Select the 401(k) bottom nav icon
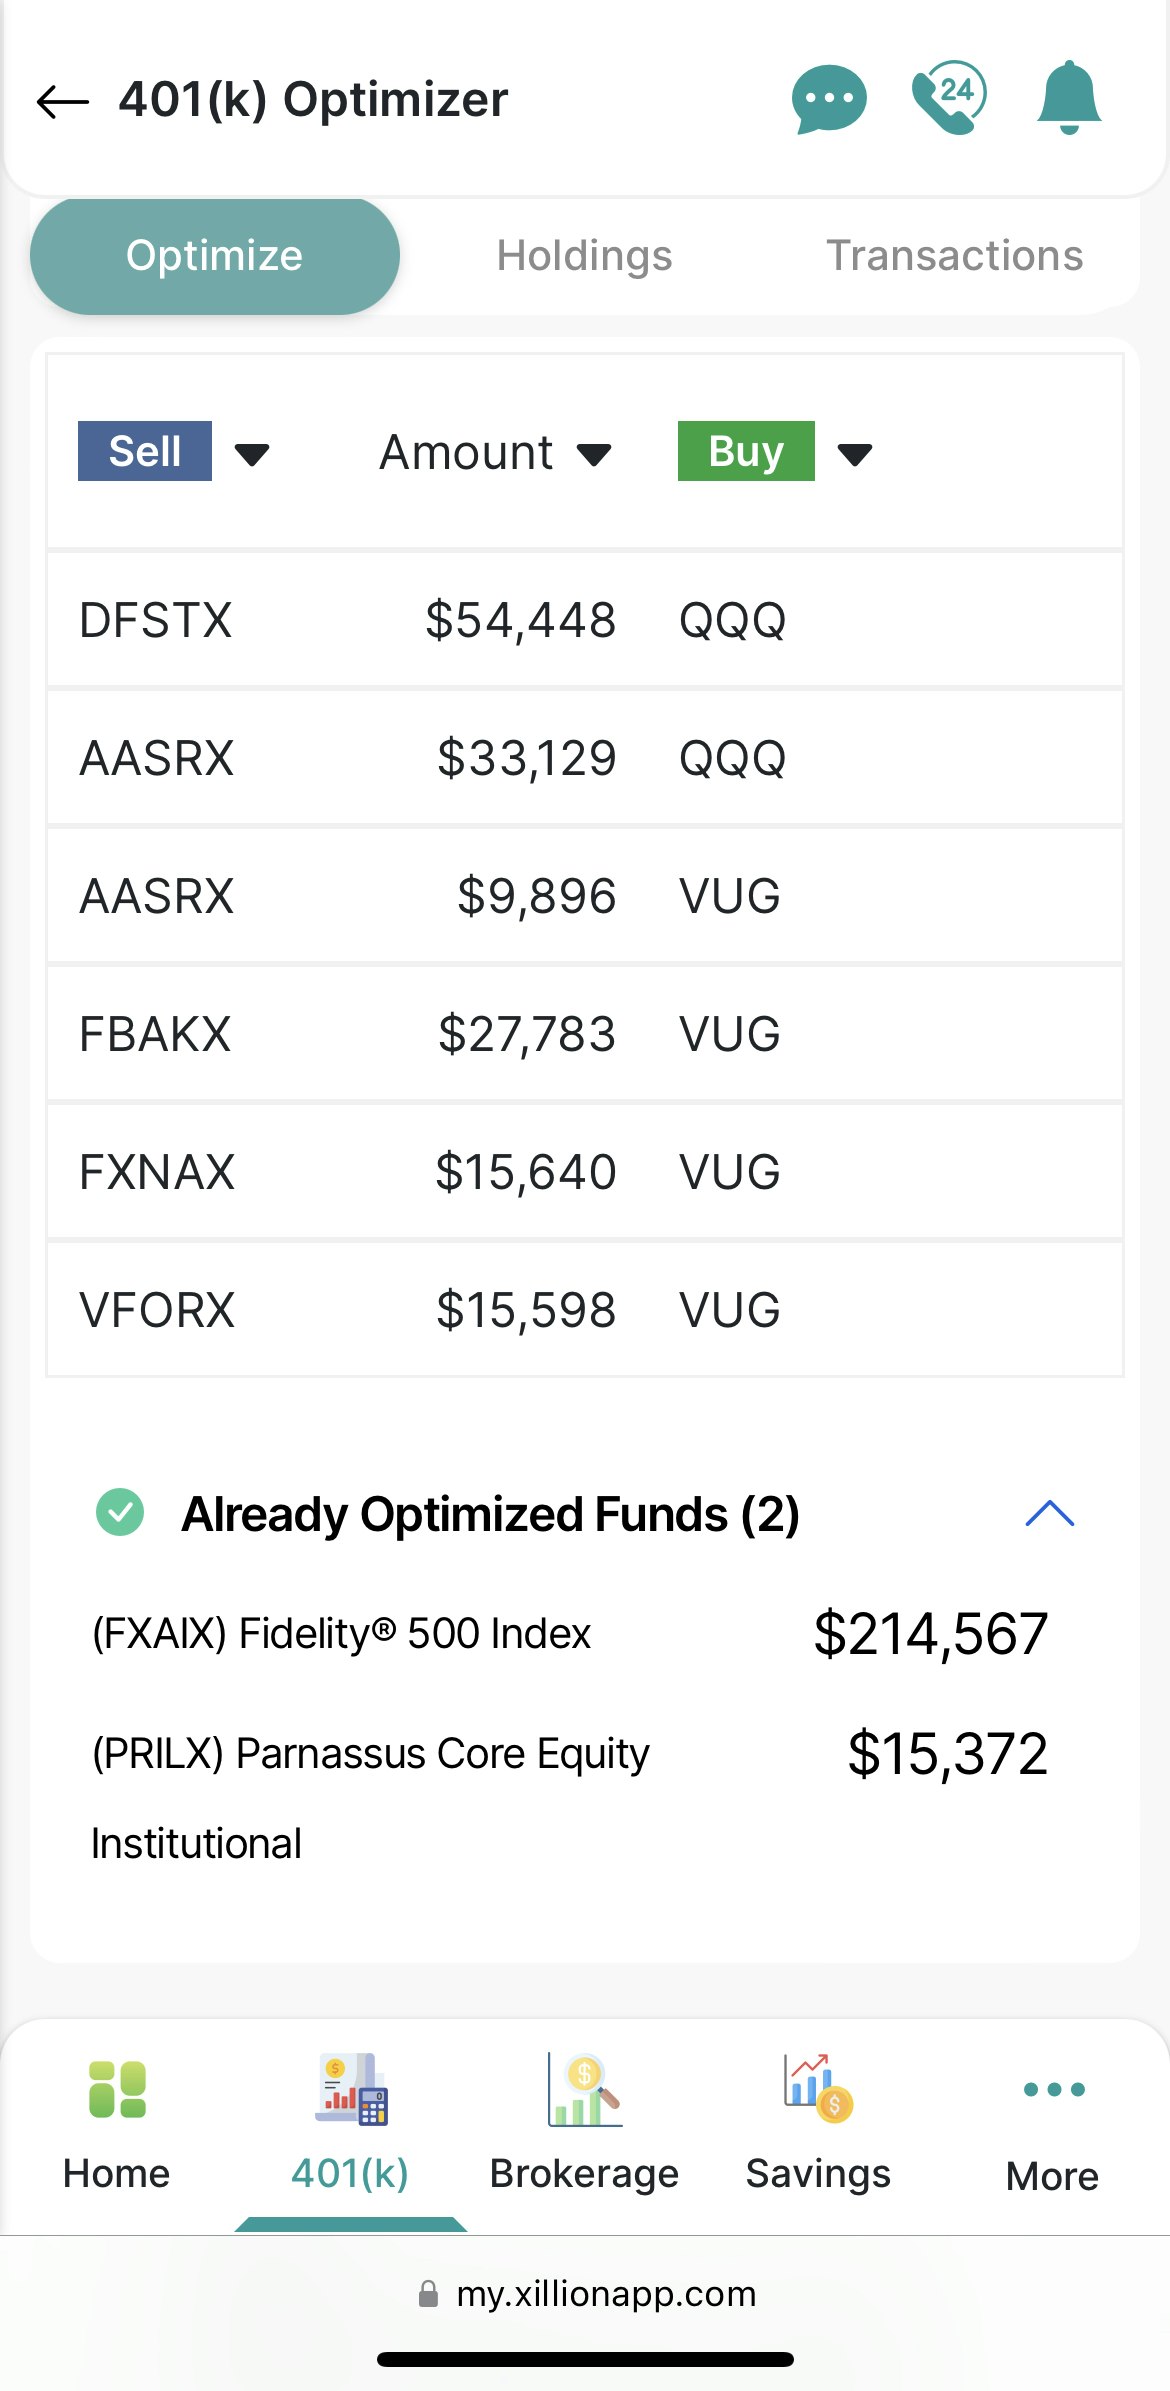 click(x=351, y=2089)
